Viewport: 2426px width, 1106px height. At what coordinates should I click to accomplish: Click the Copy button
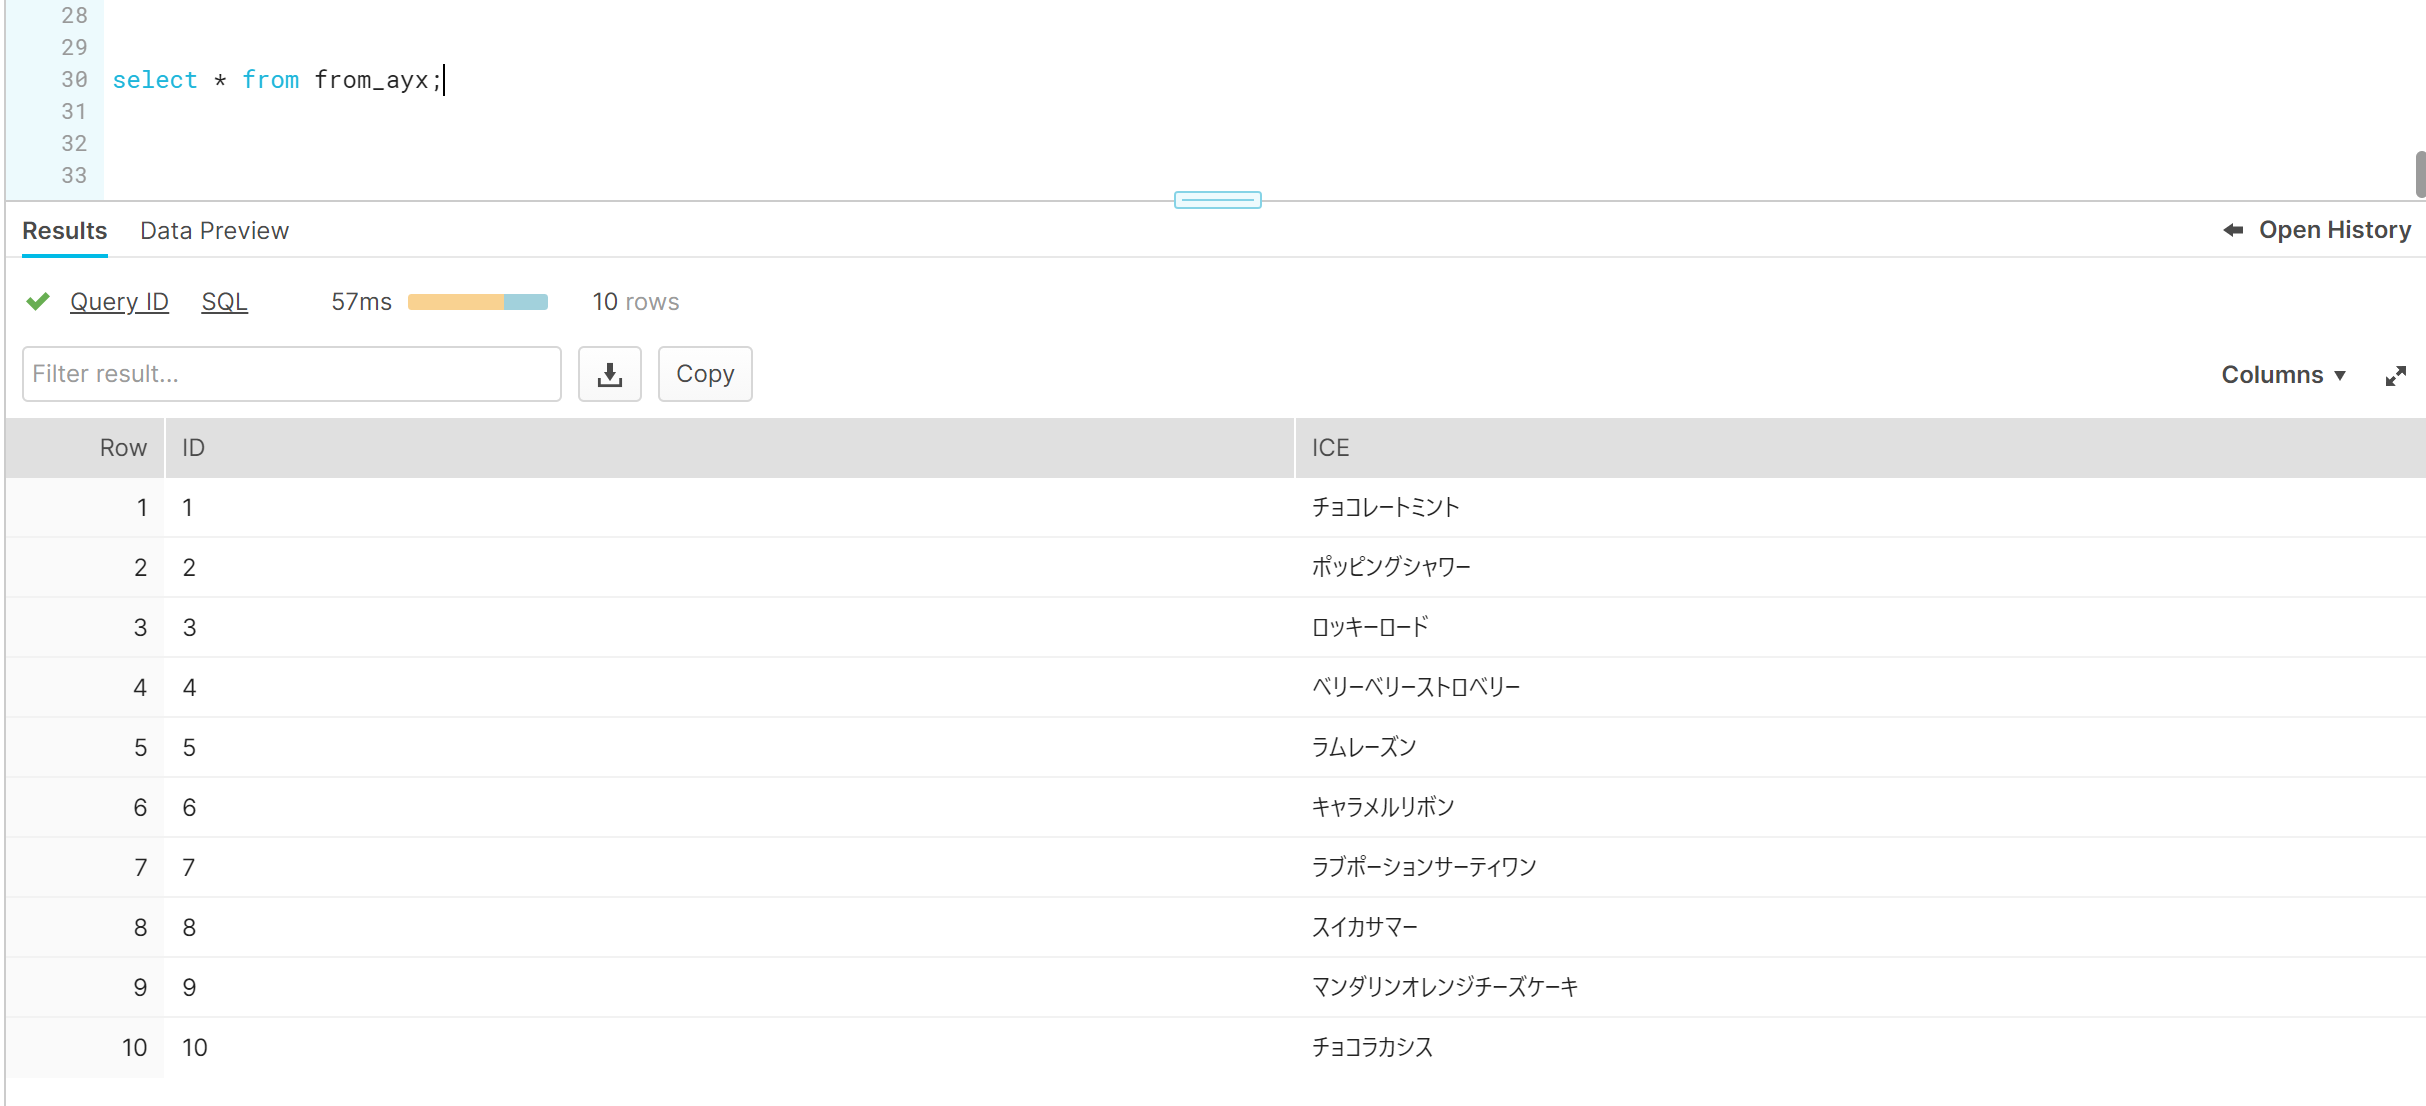pos(705,374)
